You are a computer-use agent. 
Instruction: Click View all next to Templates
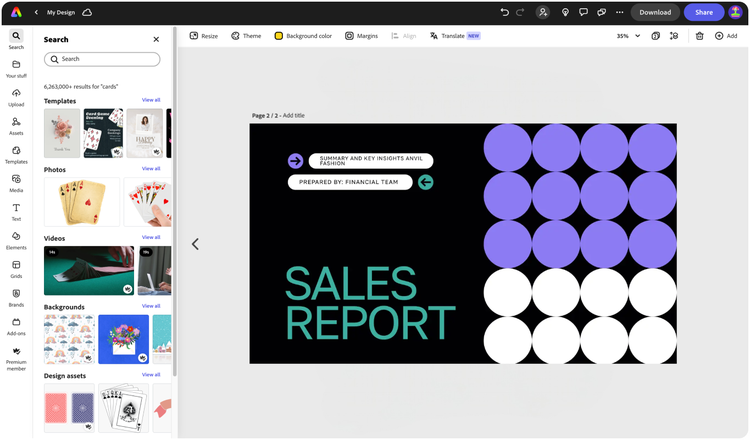pos(151,100)
